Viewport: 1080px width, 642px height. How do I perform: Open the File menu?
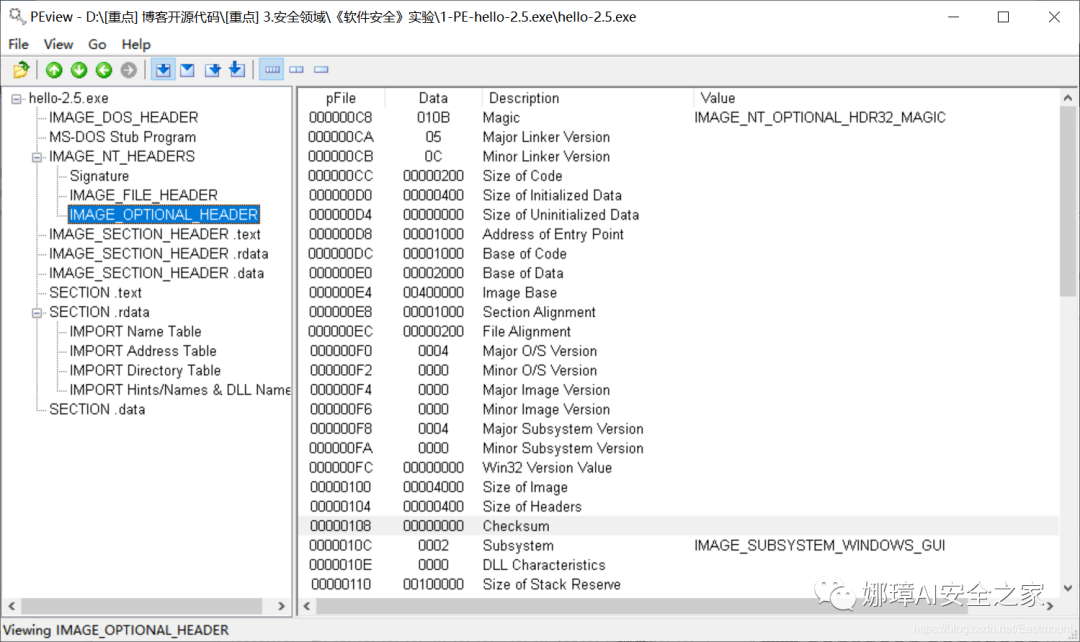[19, 44]
